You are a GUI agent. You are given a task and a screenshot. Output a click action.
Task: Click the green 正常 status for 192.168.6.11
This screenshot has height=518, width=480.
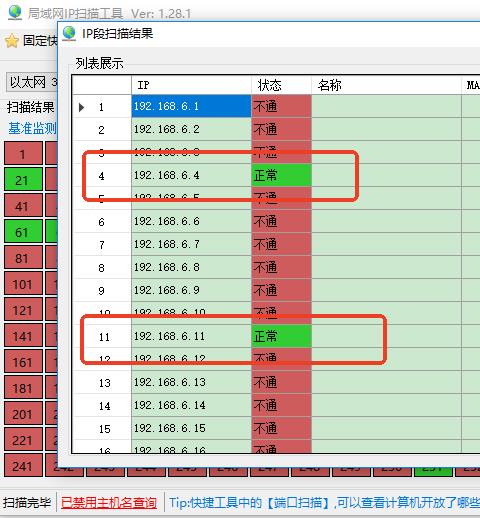281,336
